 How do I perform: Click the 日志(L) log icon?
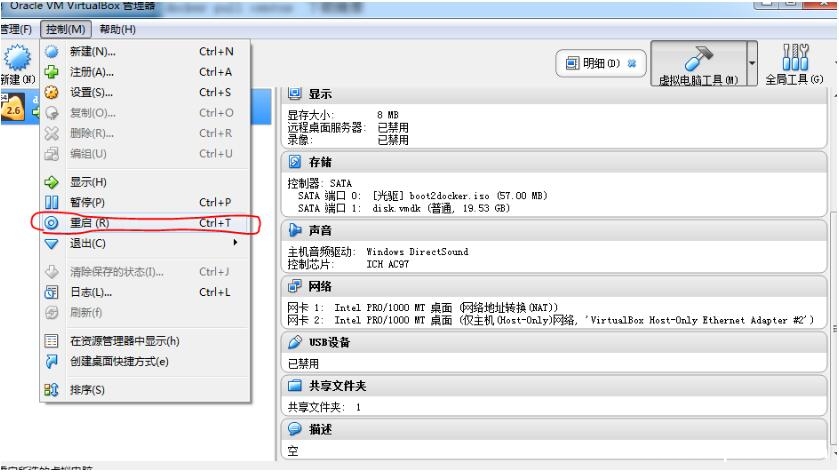point(51,292)
